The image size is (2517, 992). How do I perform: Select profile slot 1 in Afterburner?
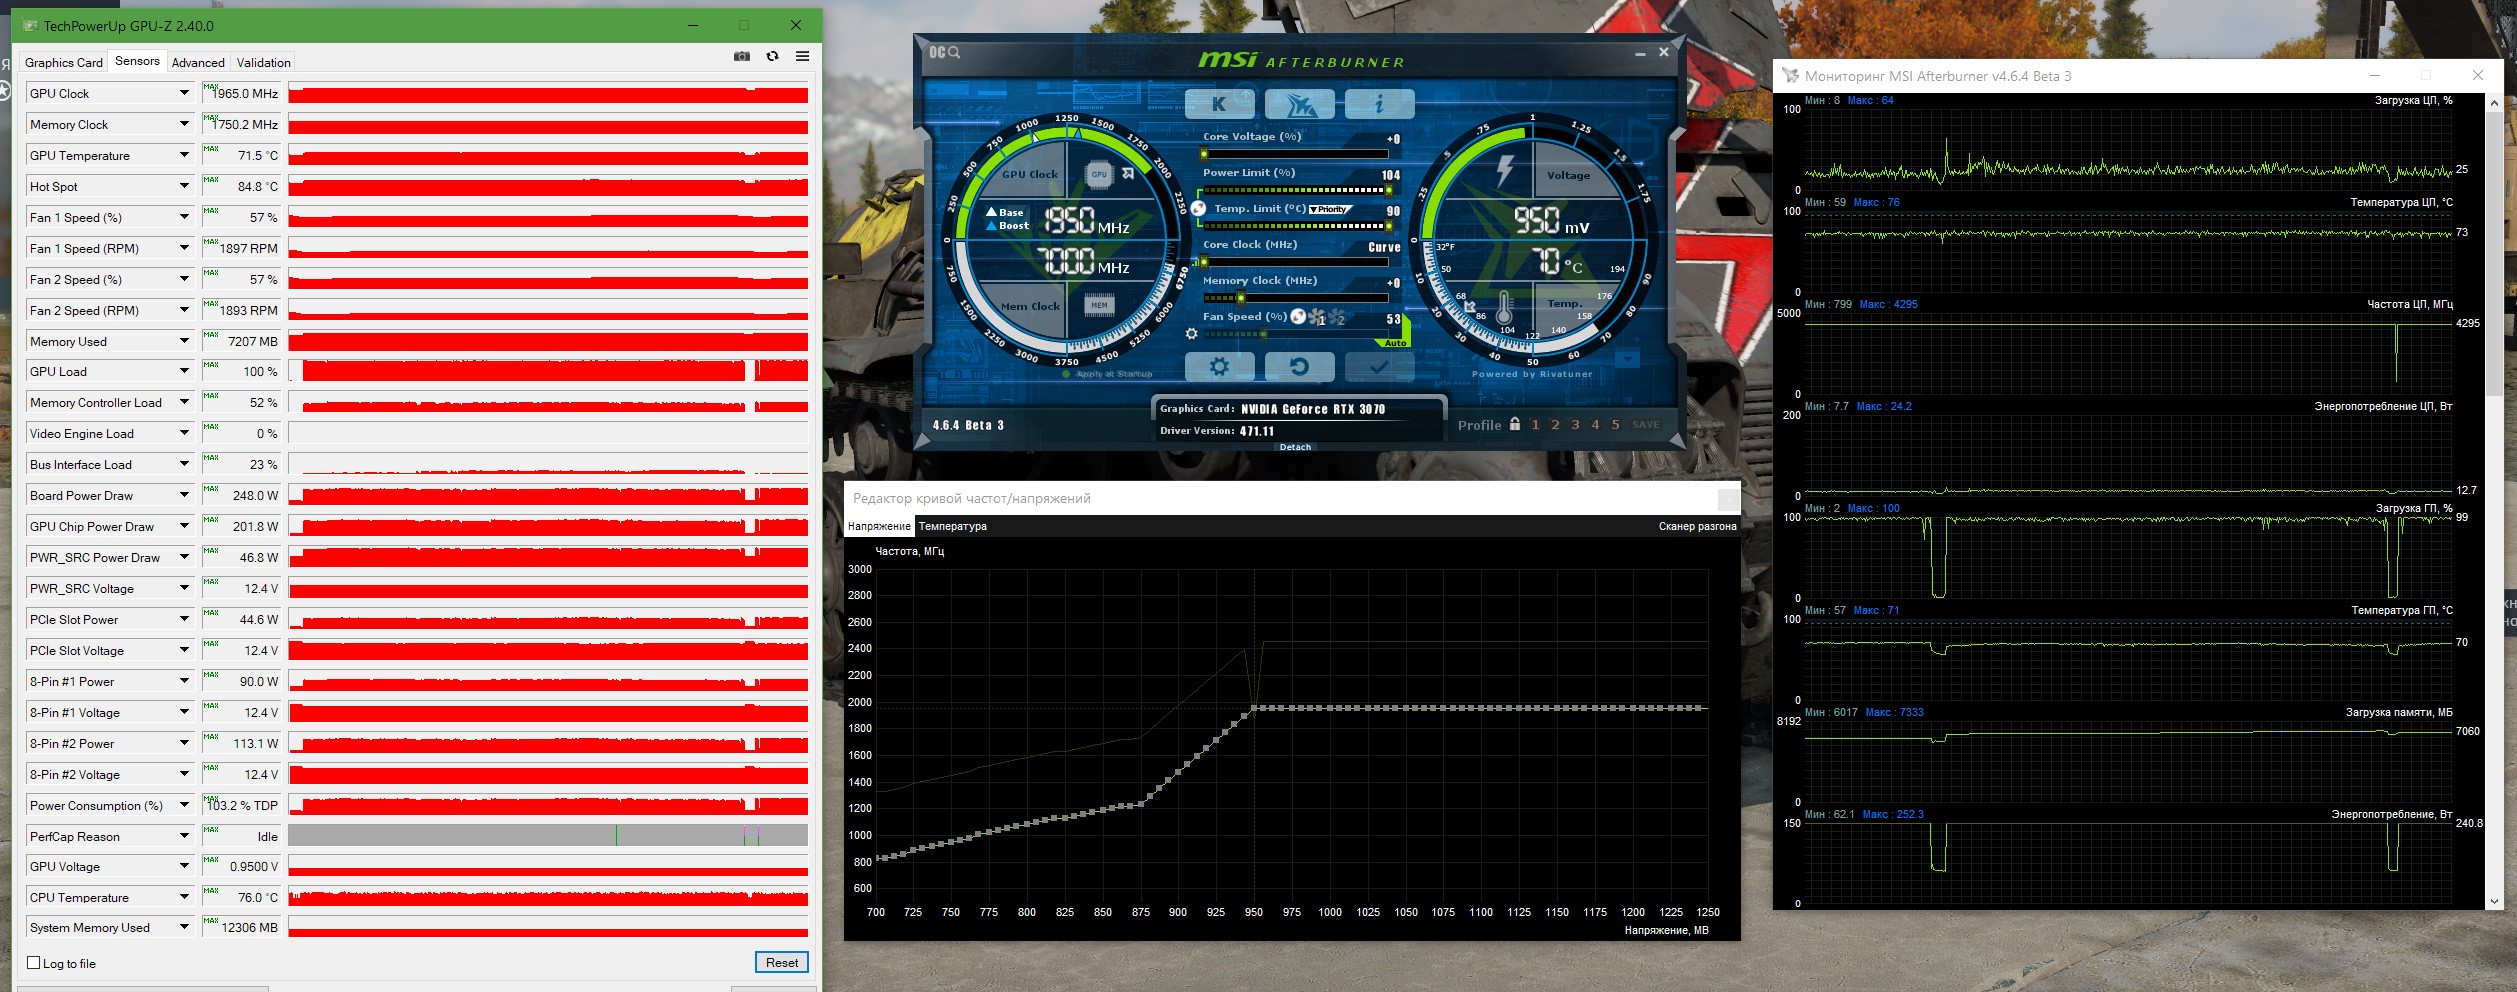pyautogui.click(x=1535, y=424)
